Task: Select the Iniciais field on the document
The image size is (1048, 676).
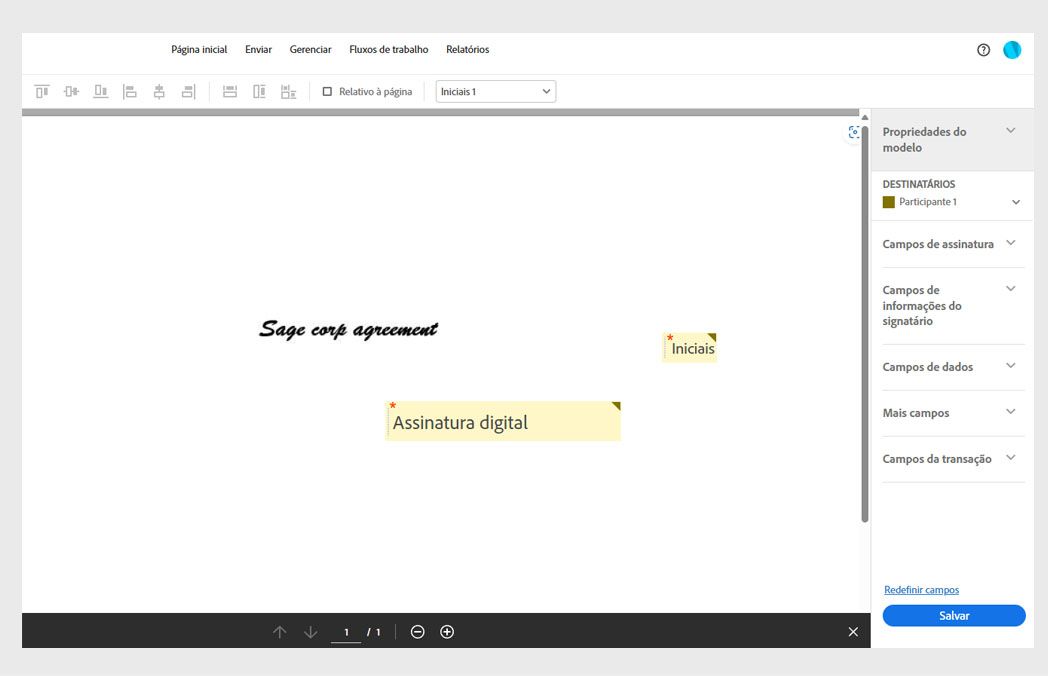Action: click(690, 348)
